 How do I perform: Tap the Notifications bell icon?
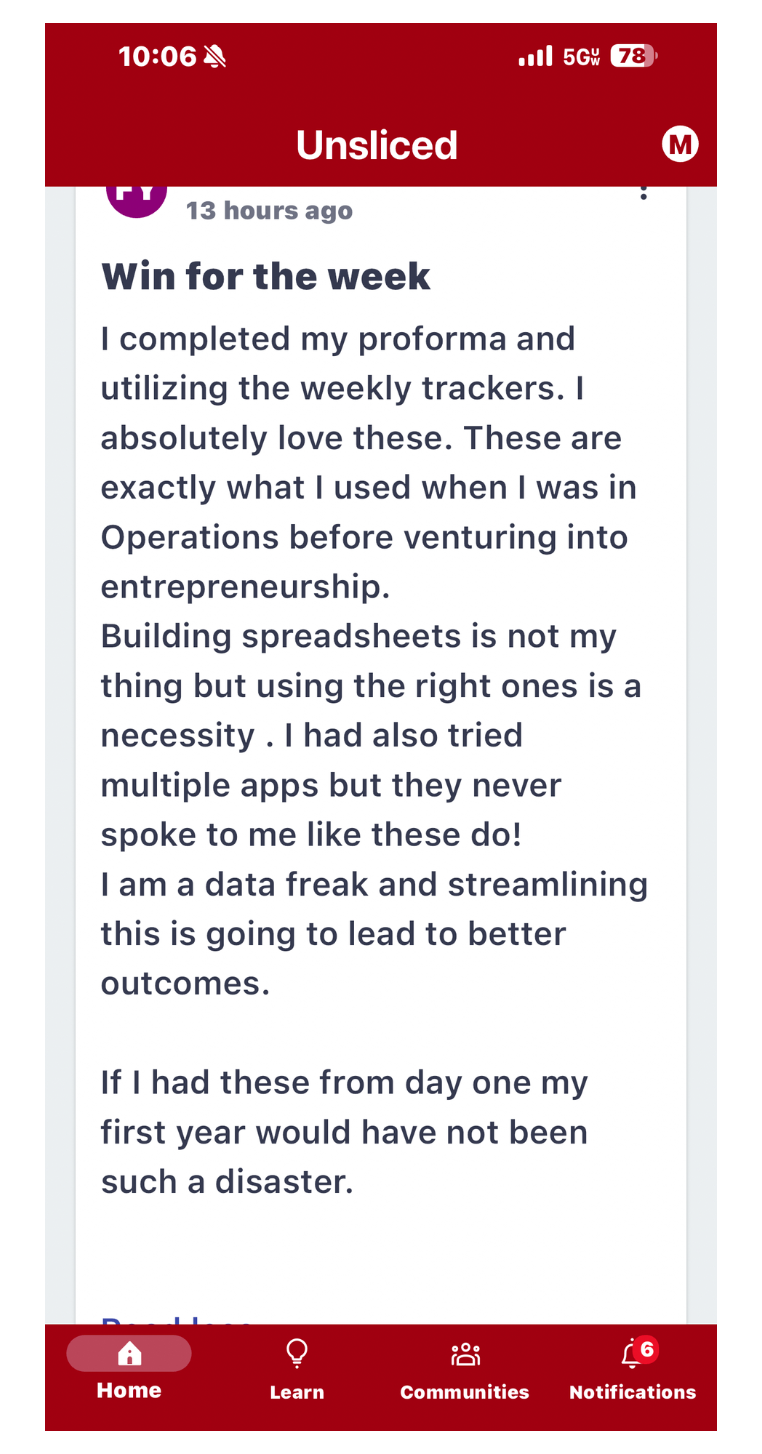tap(630, 1356)
